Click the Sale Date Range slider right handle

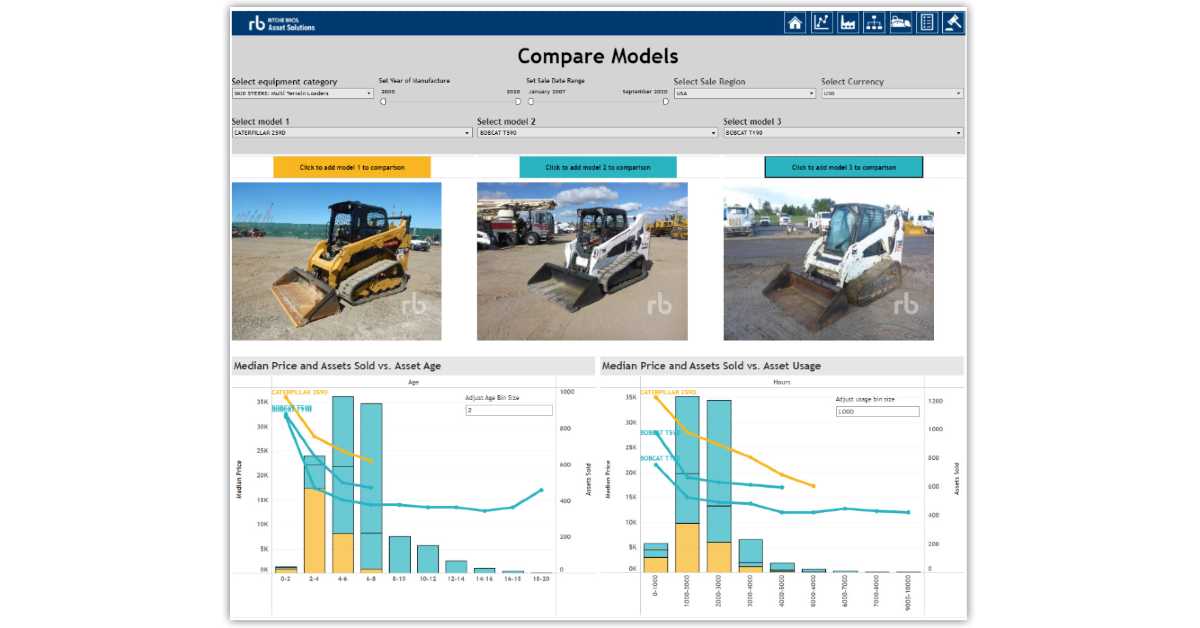(665, 101)
